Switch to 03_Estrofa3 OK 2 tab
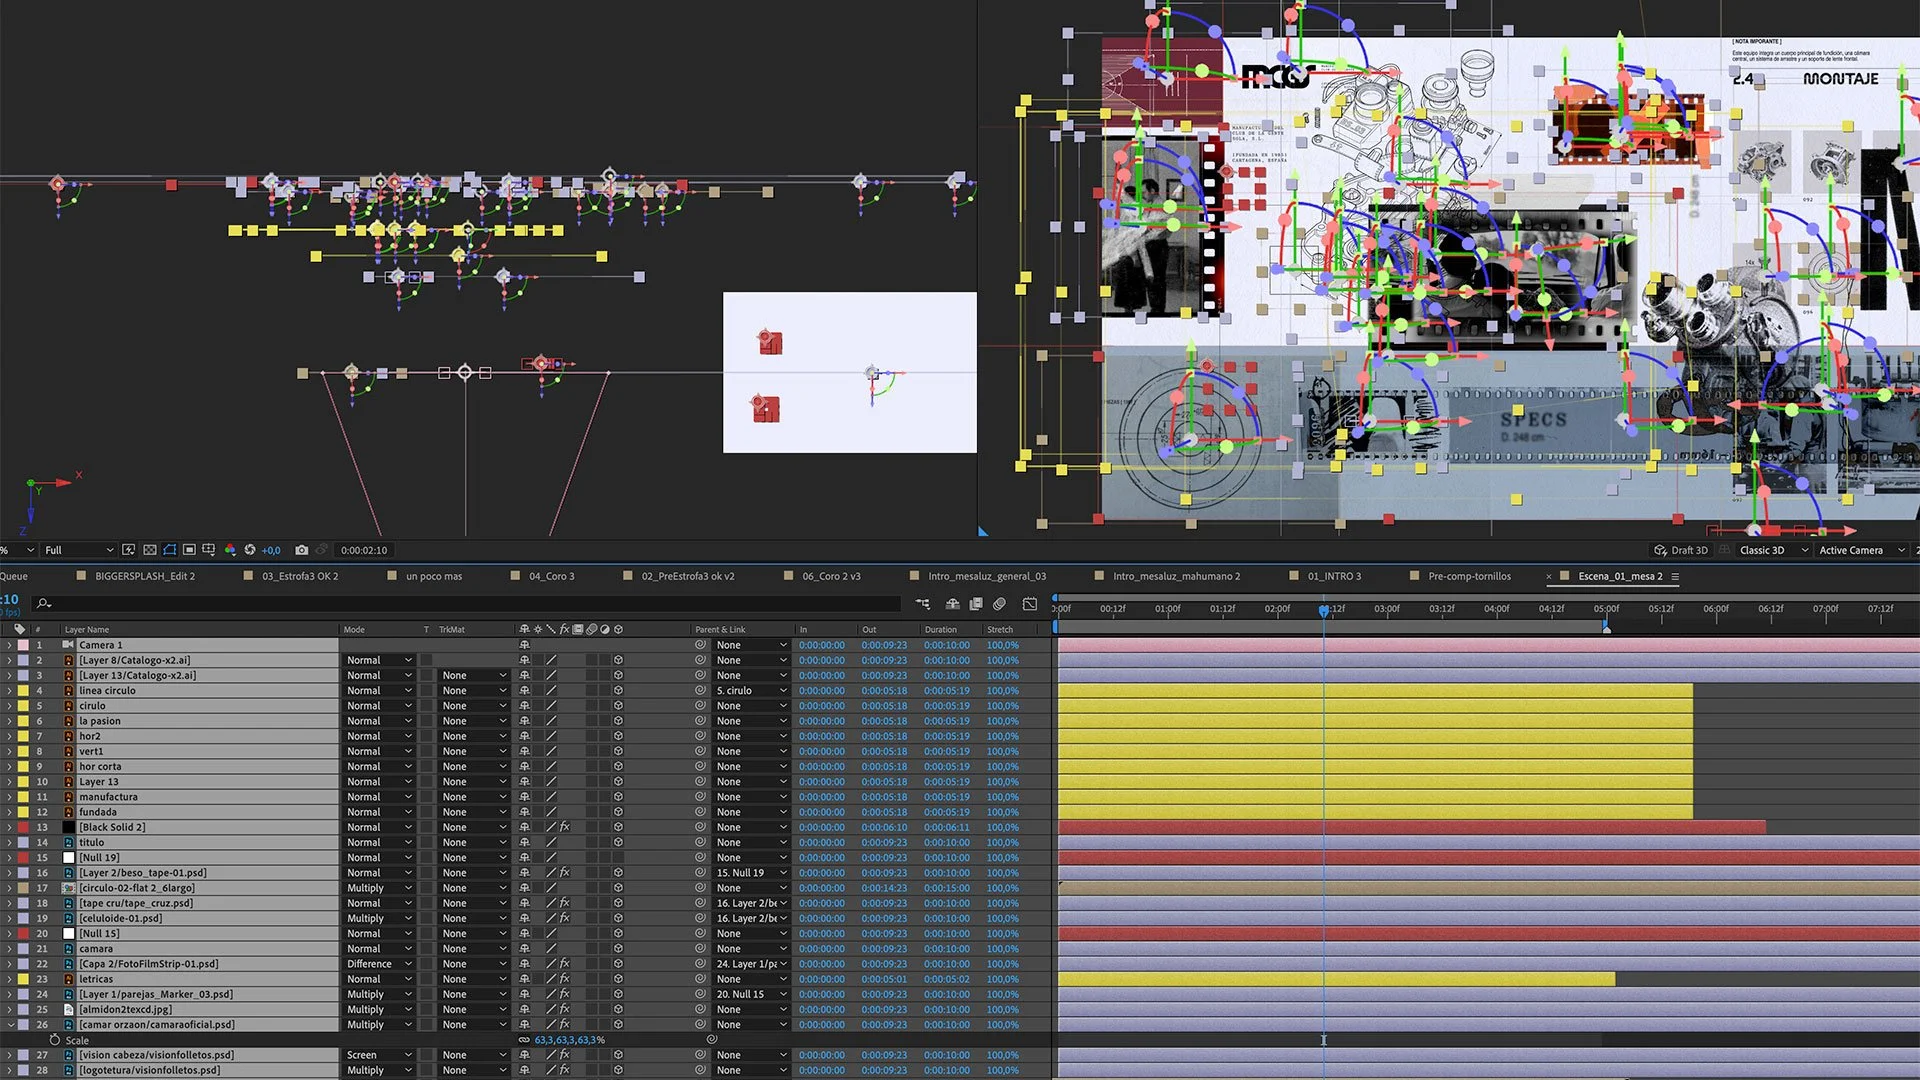 300,576
